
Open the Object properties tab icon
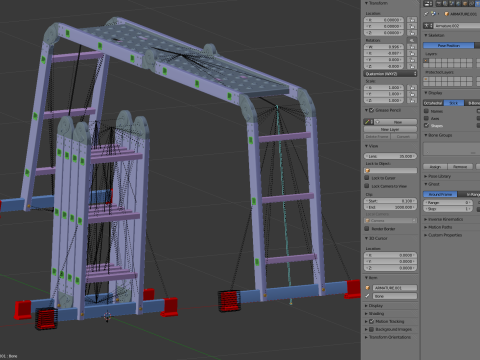pyautogui.click(x=465, y=4)
